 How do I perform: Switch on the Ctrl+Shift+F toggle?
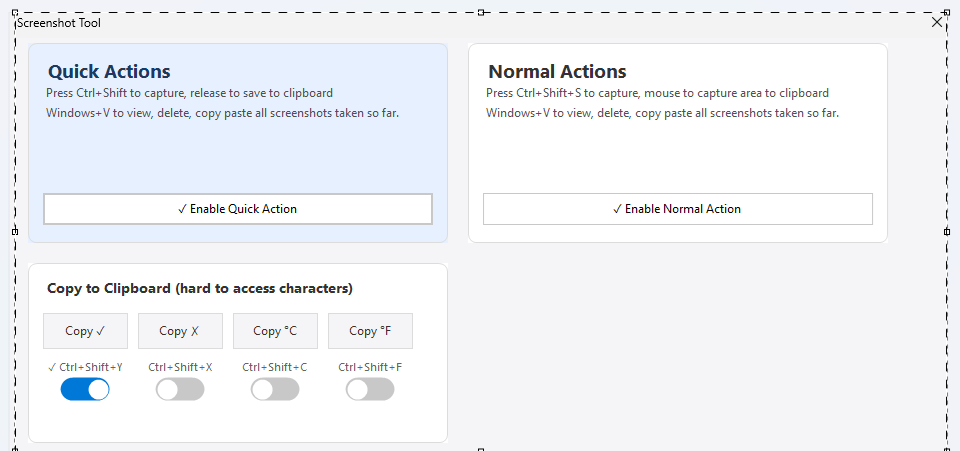click(370, 390)
